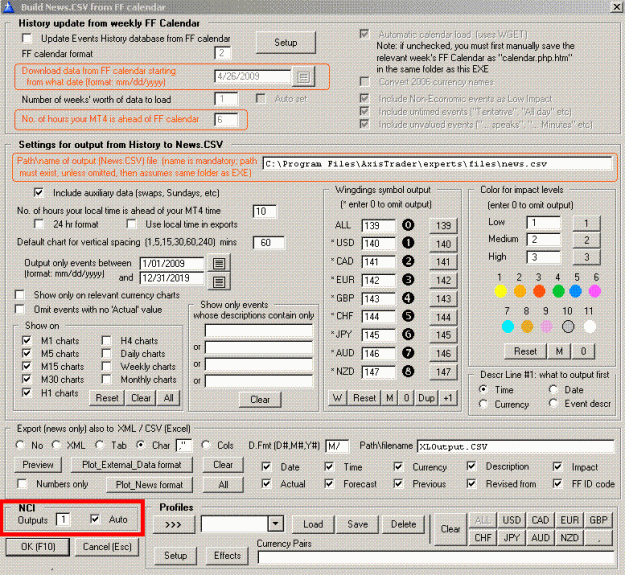The width and height of the screenshot is (625, 575).
Task: Click the AUD Wingdings symbol 7 icon
Action: pos(408,353)
